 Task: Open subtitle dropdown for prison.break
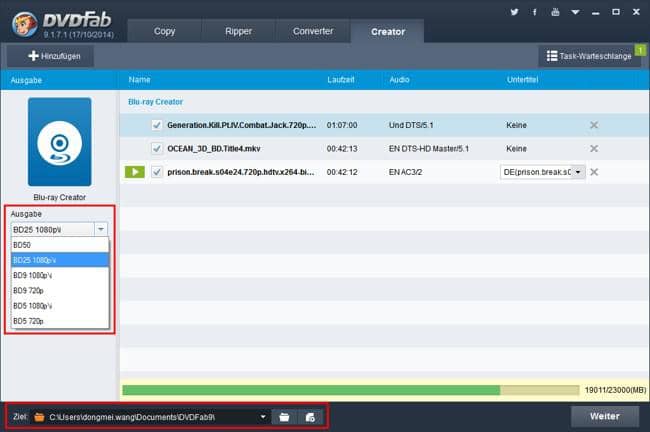pos(578,172)
